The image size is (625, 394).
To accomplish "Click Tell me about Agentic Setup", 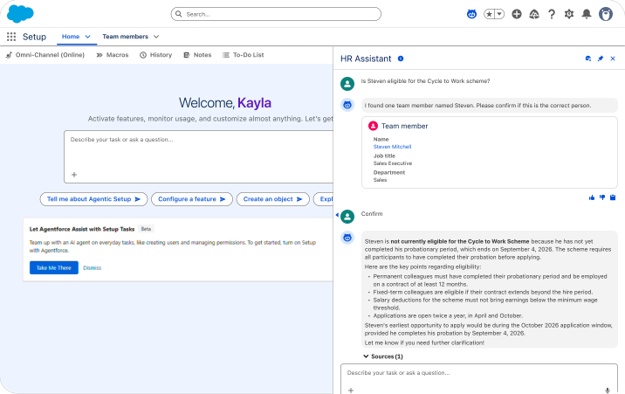I will (94, 199).
